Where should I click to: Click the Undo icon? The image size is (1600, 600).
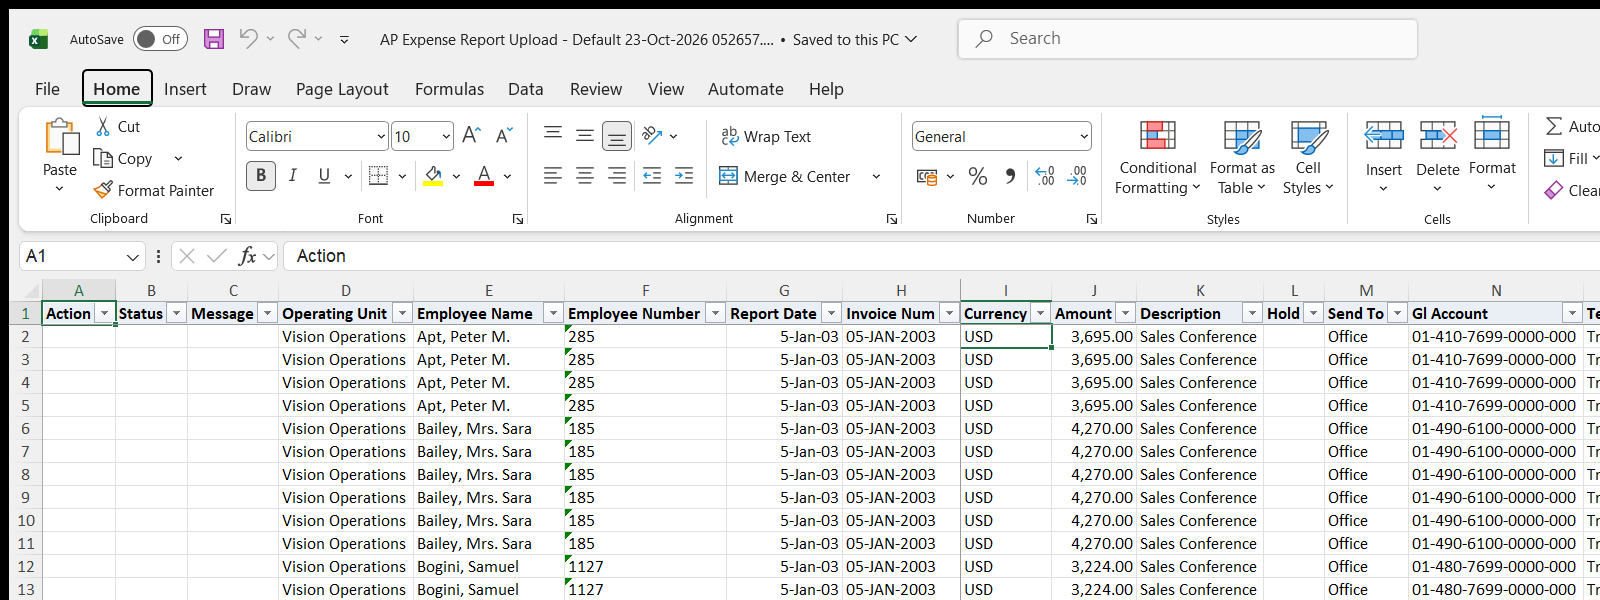[x=248, y=39]
